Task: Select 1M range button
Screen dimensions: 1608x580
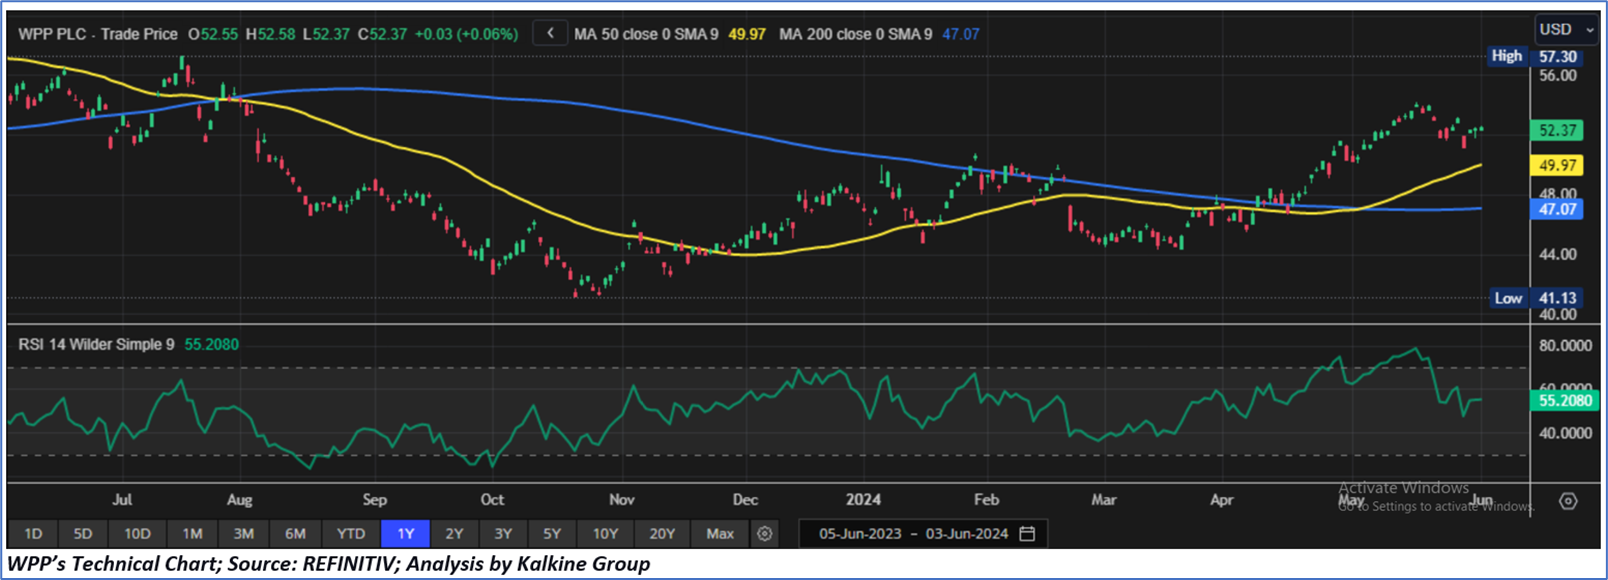Action: (192, 534)
